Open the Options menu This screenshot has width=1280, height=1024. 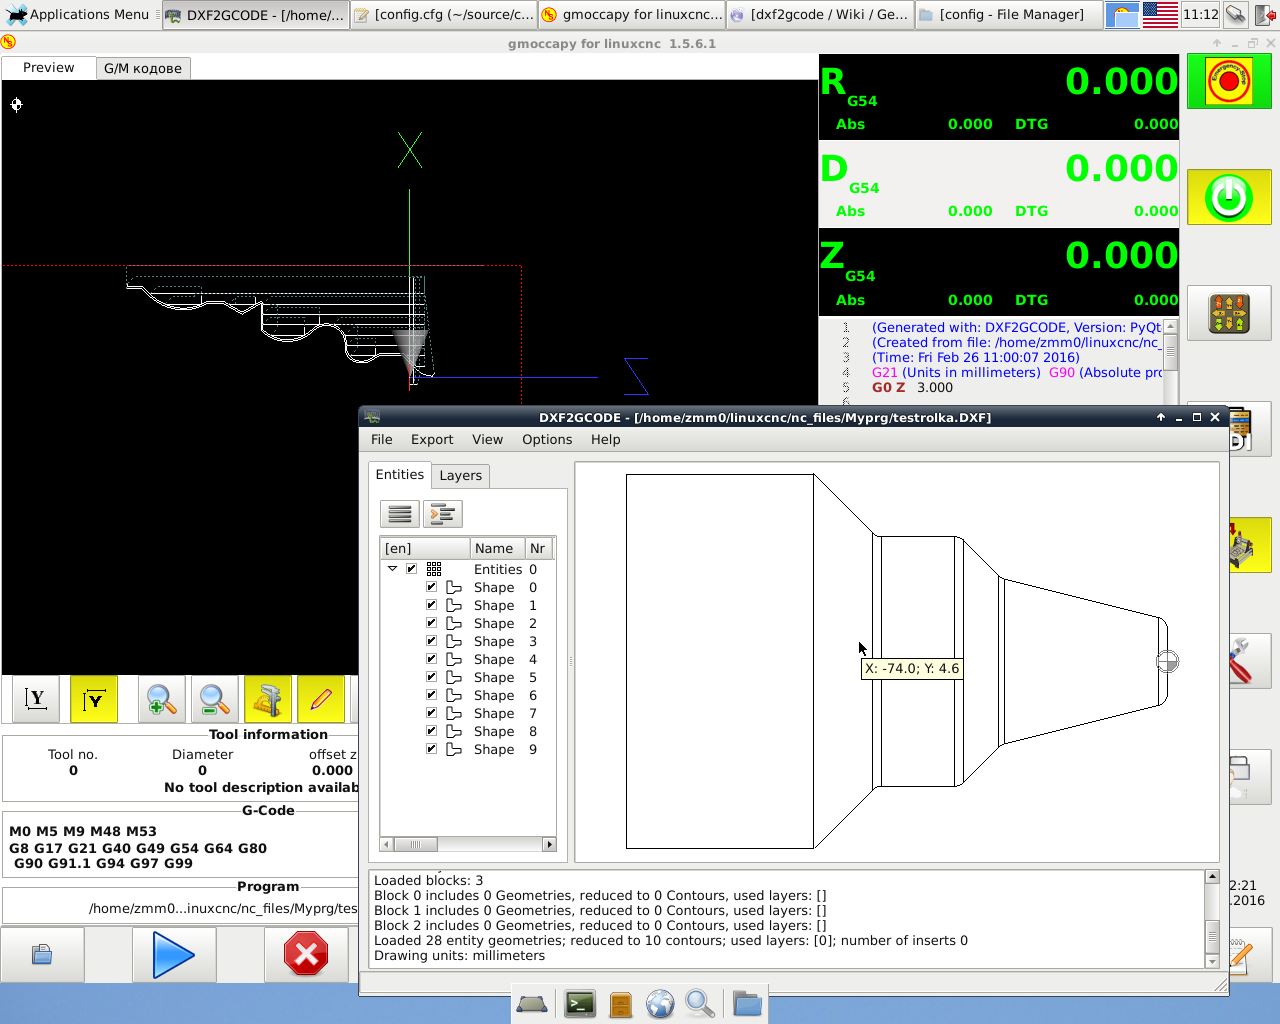(x=546, y=439)
